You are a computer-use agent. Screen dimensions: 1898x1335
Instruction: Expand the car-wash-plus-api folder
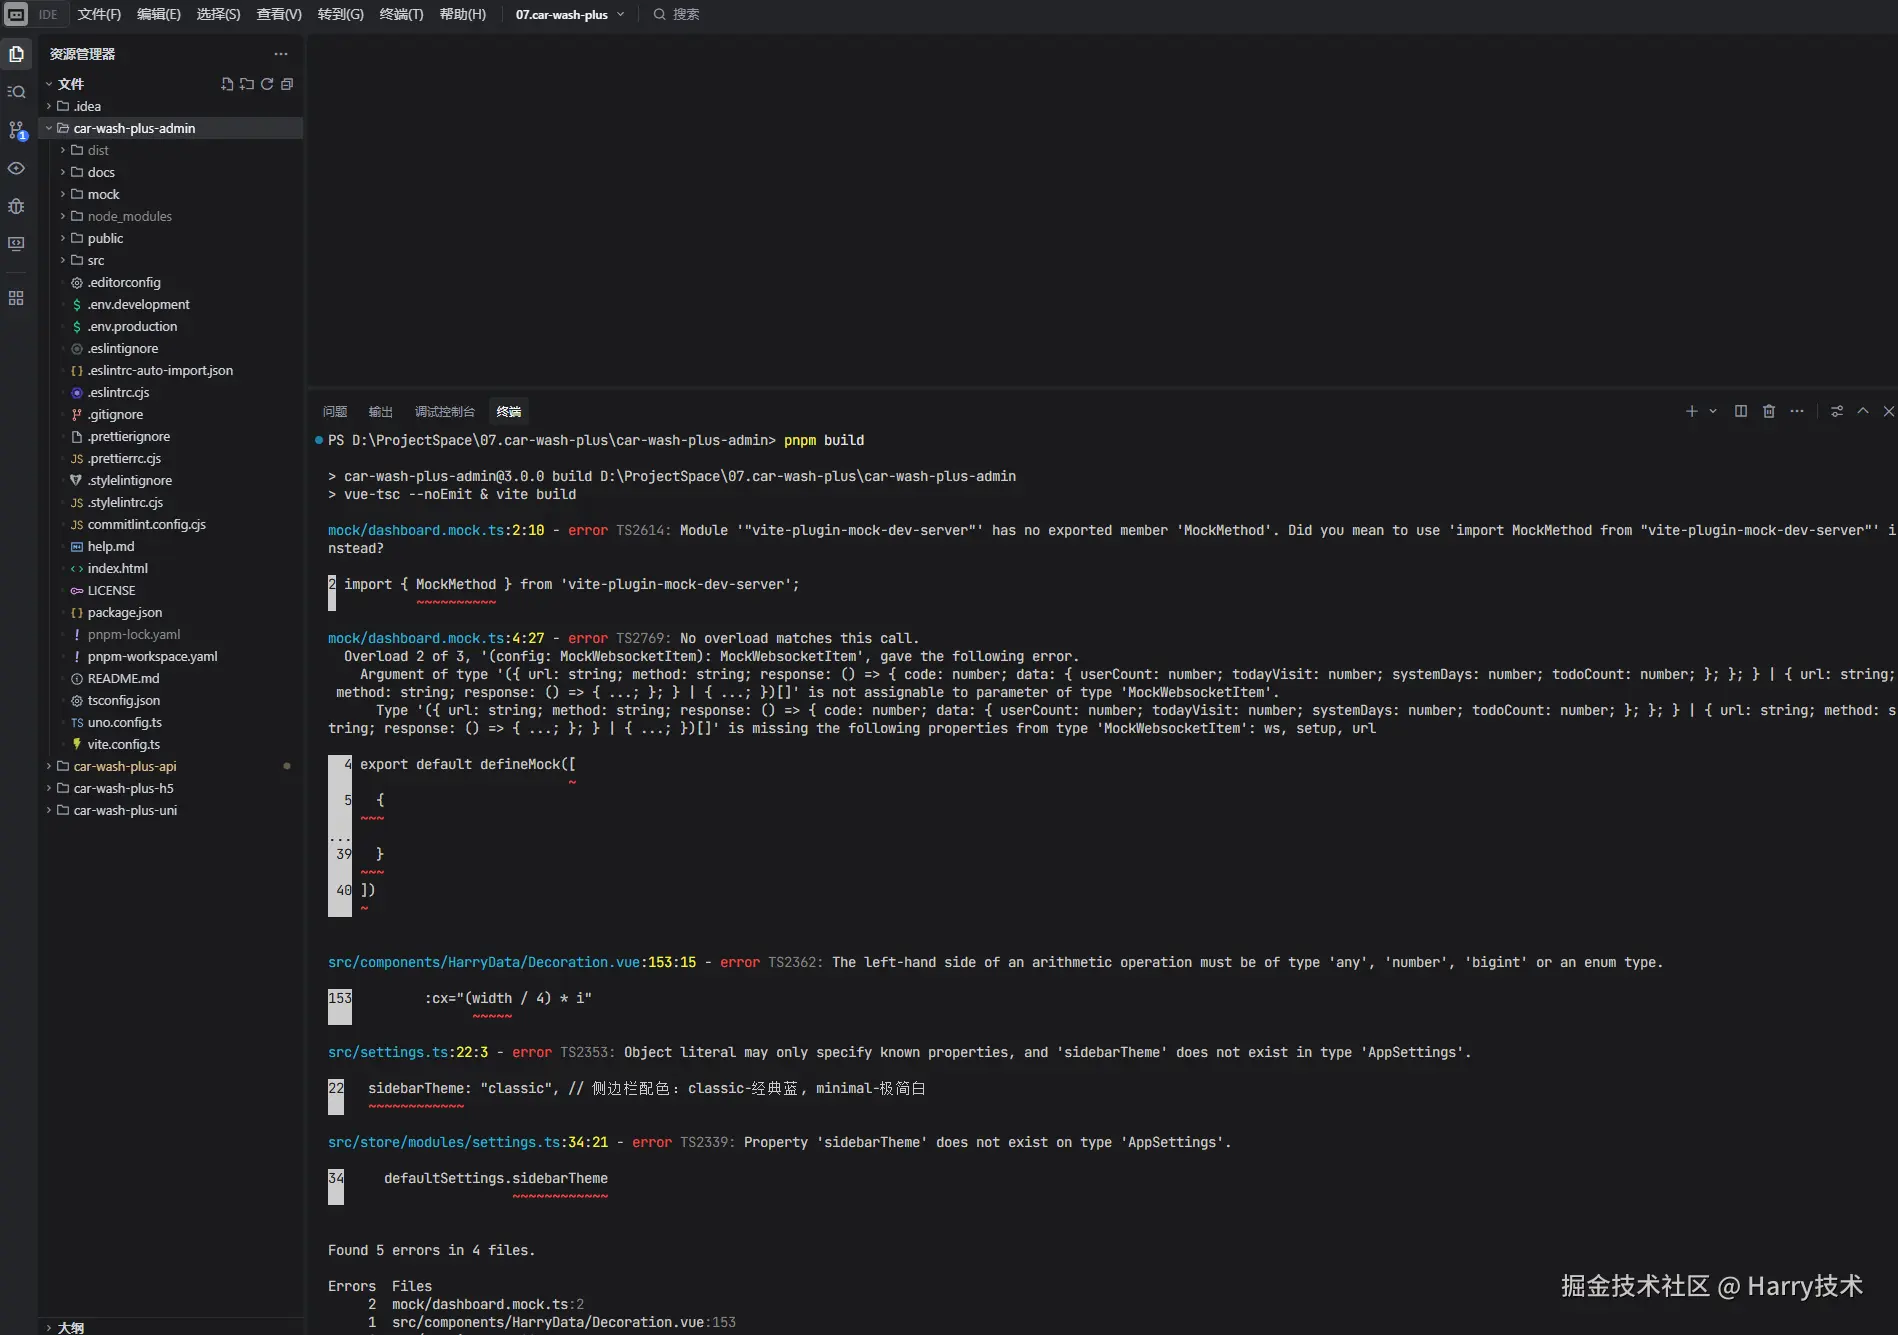click(x=49, y=766)
